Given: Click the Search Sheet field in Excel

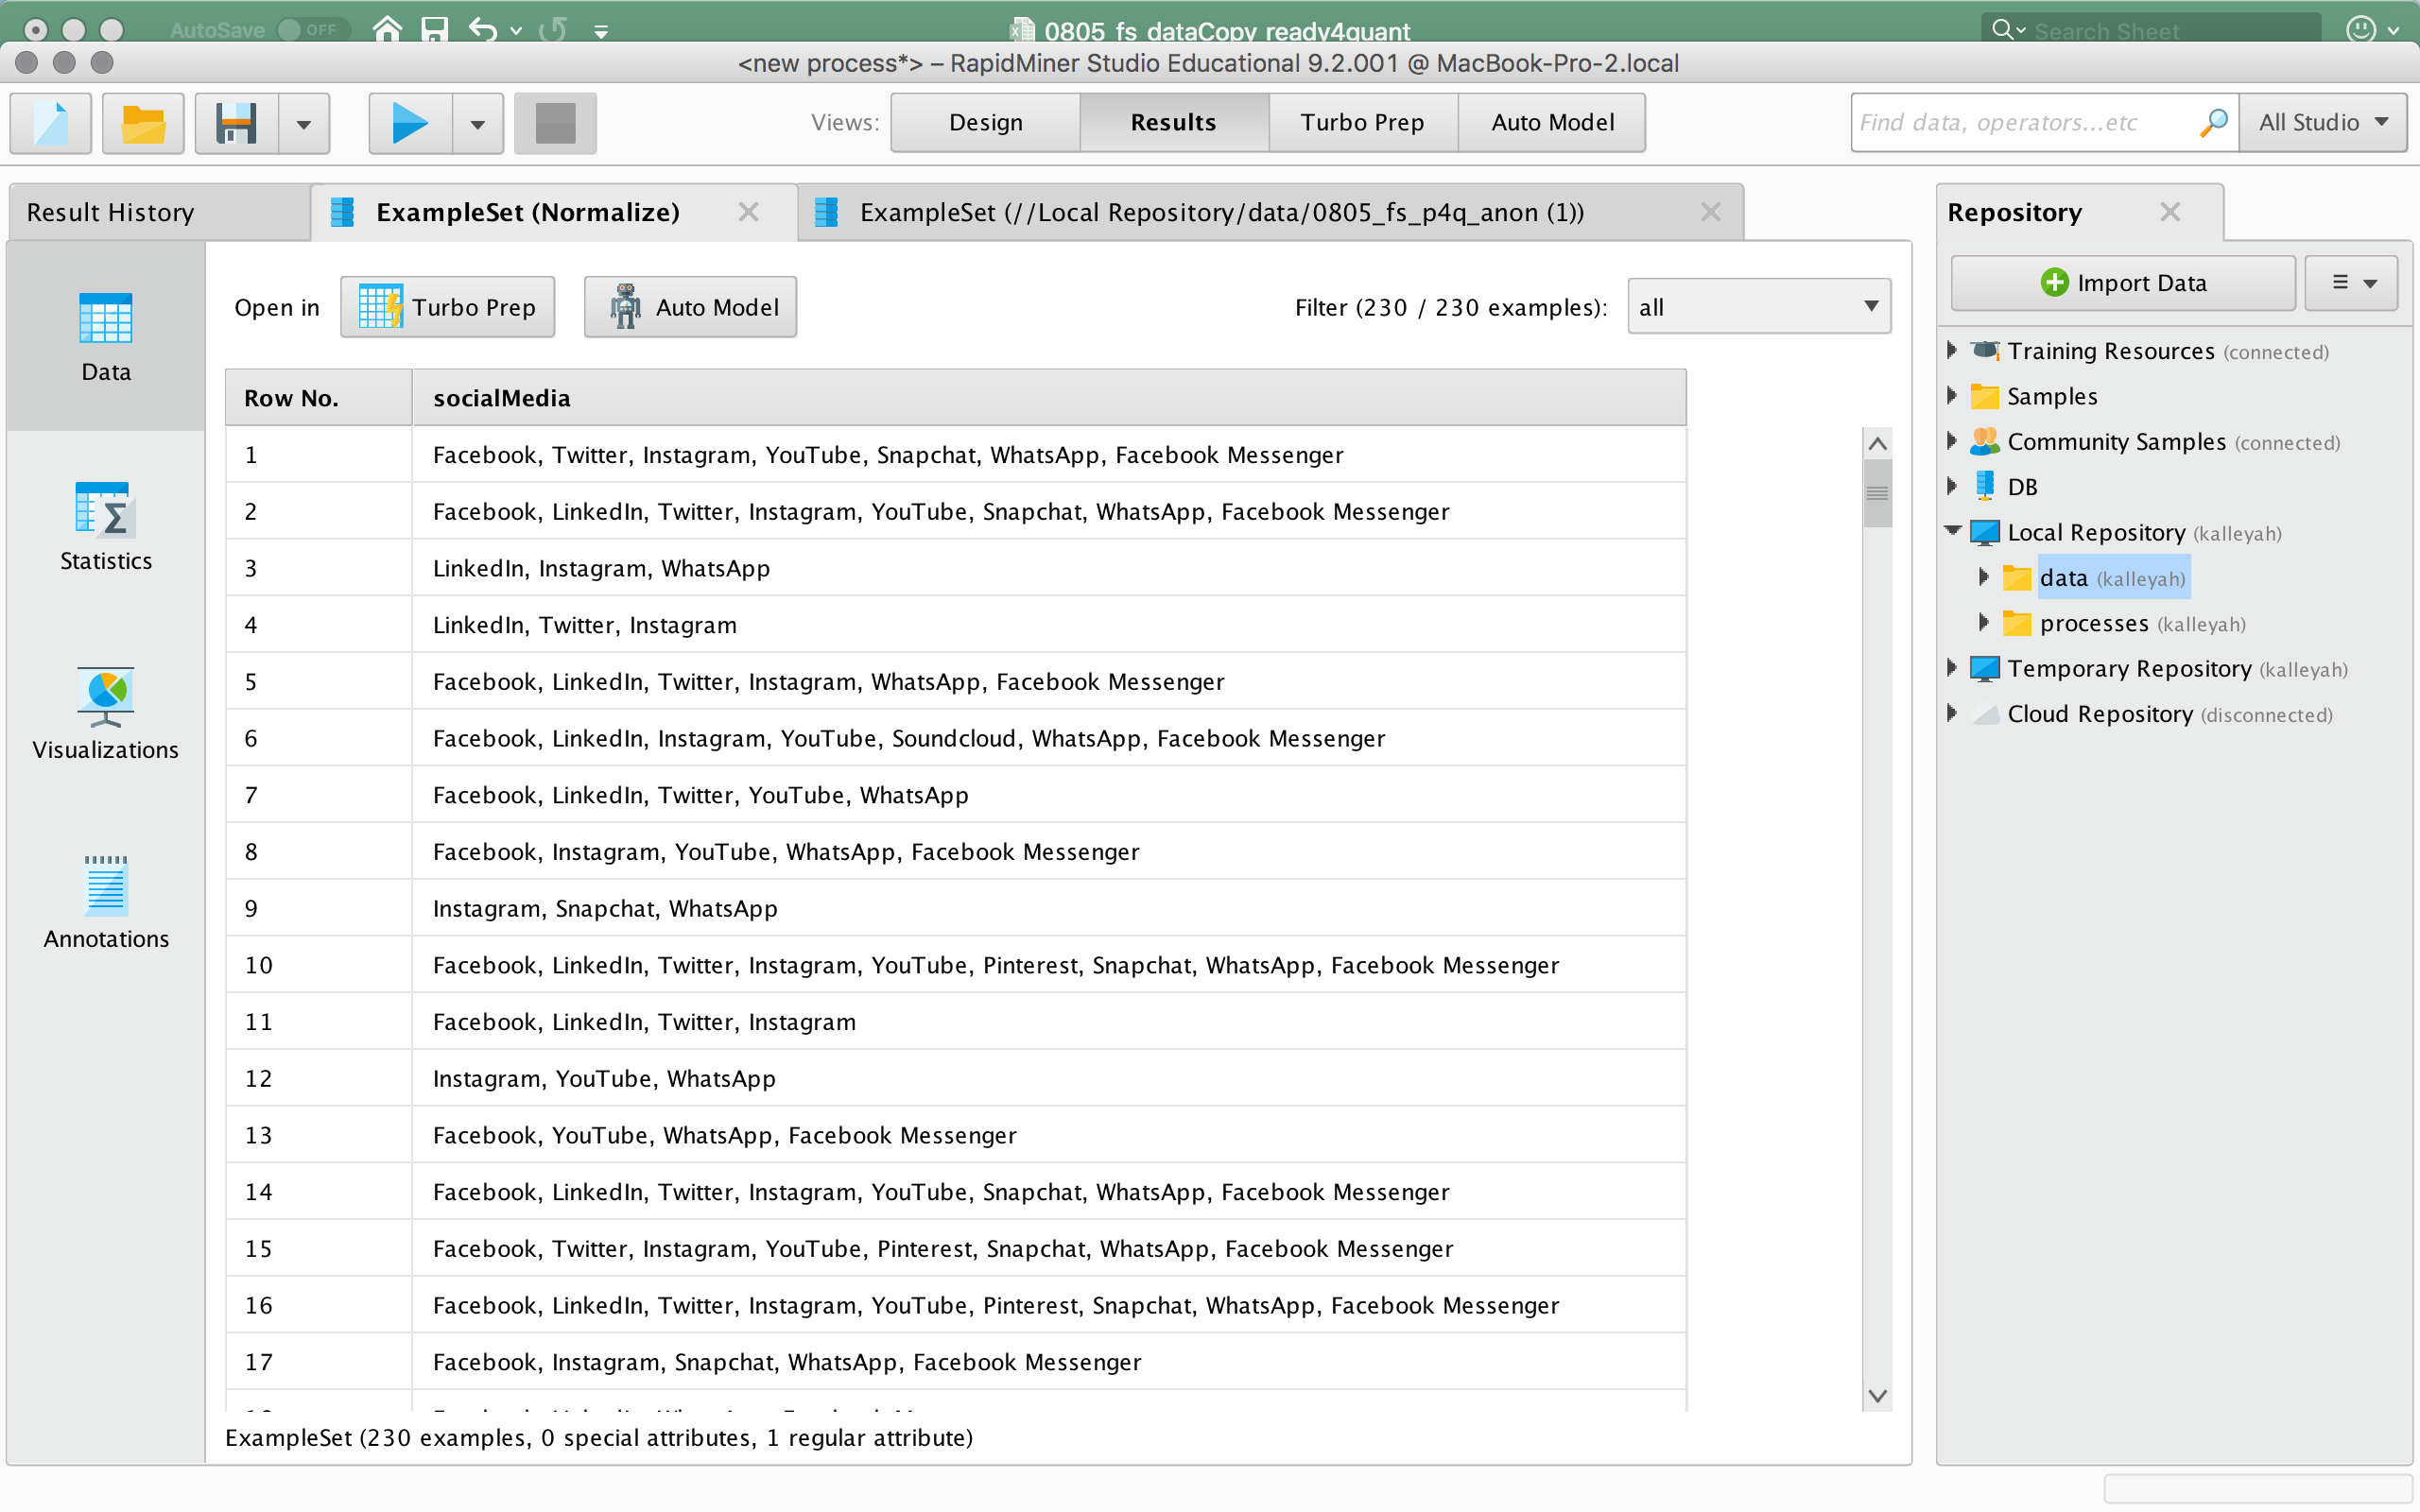Looking at the screenshot, I should point(2150,30).
